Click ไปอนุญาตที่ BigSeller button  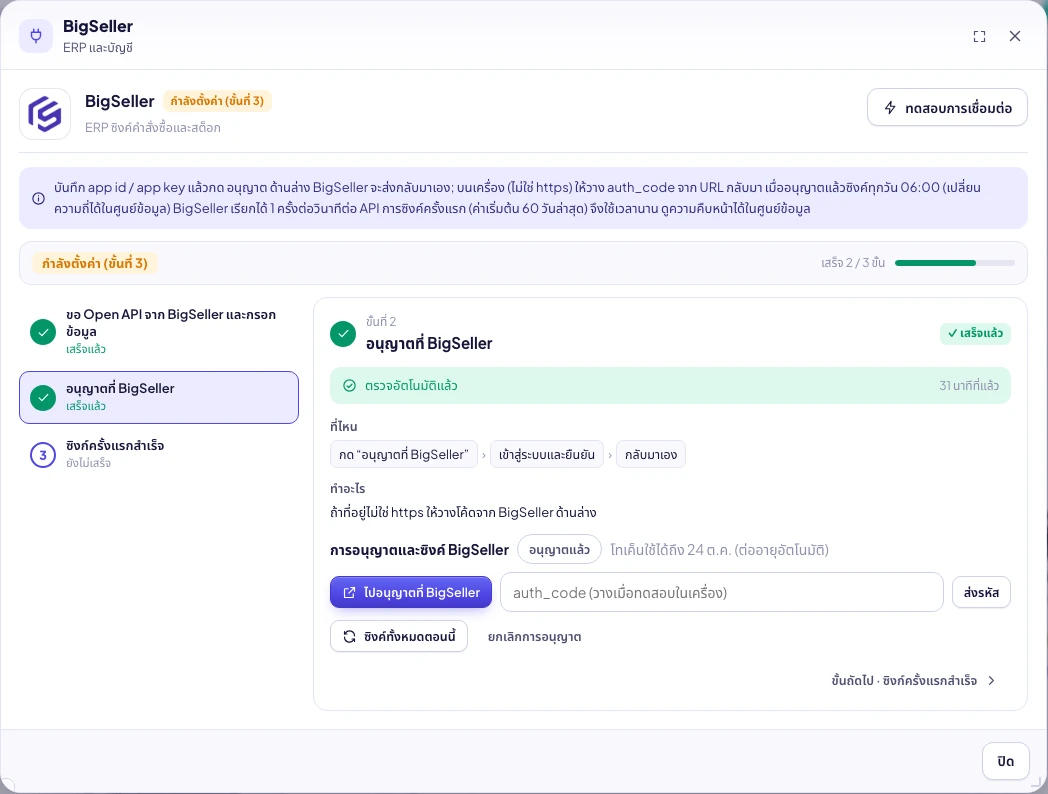click(x=411, y=592)
